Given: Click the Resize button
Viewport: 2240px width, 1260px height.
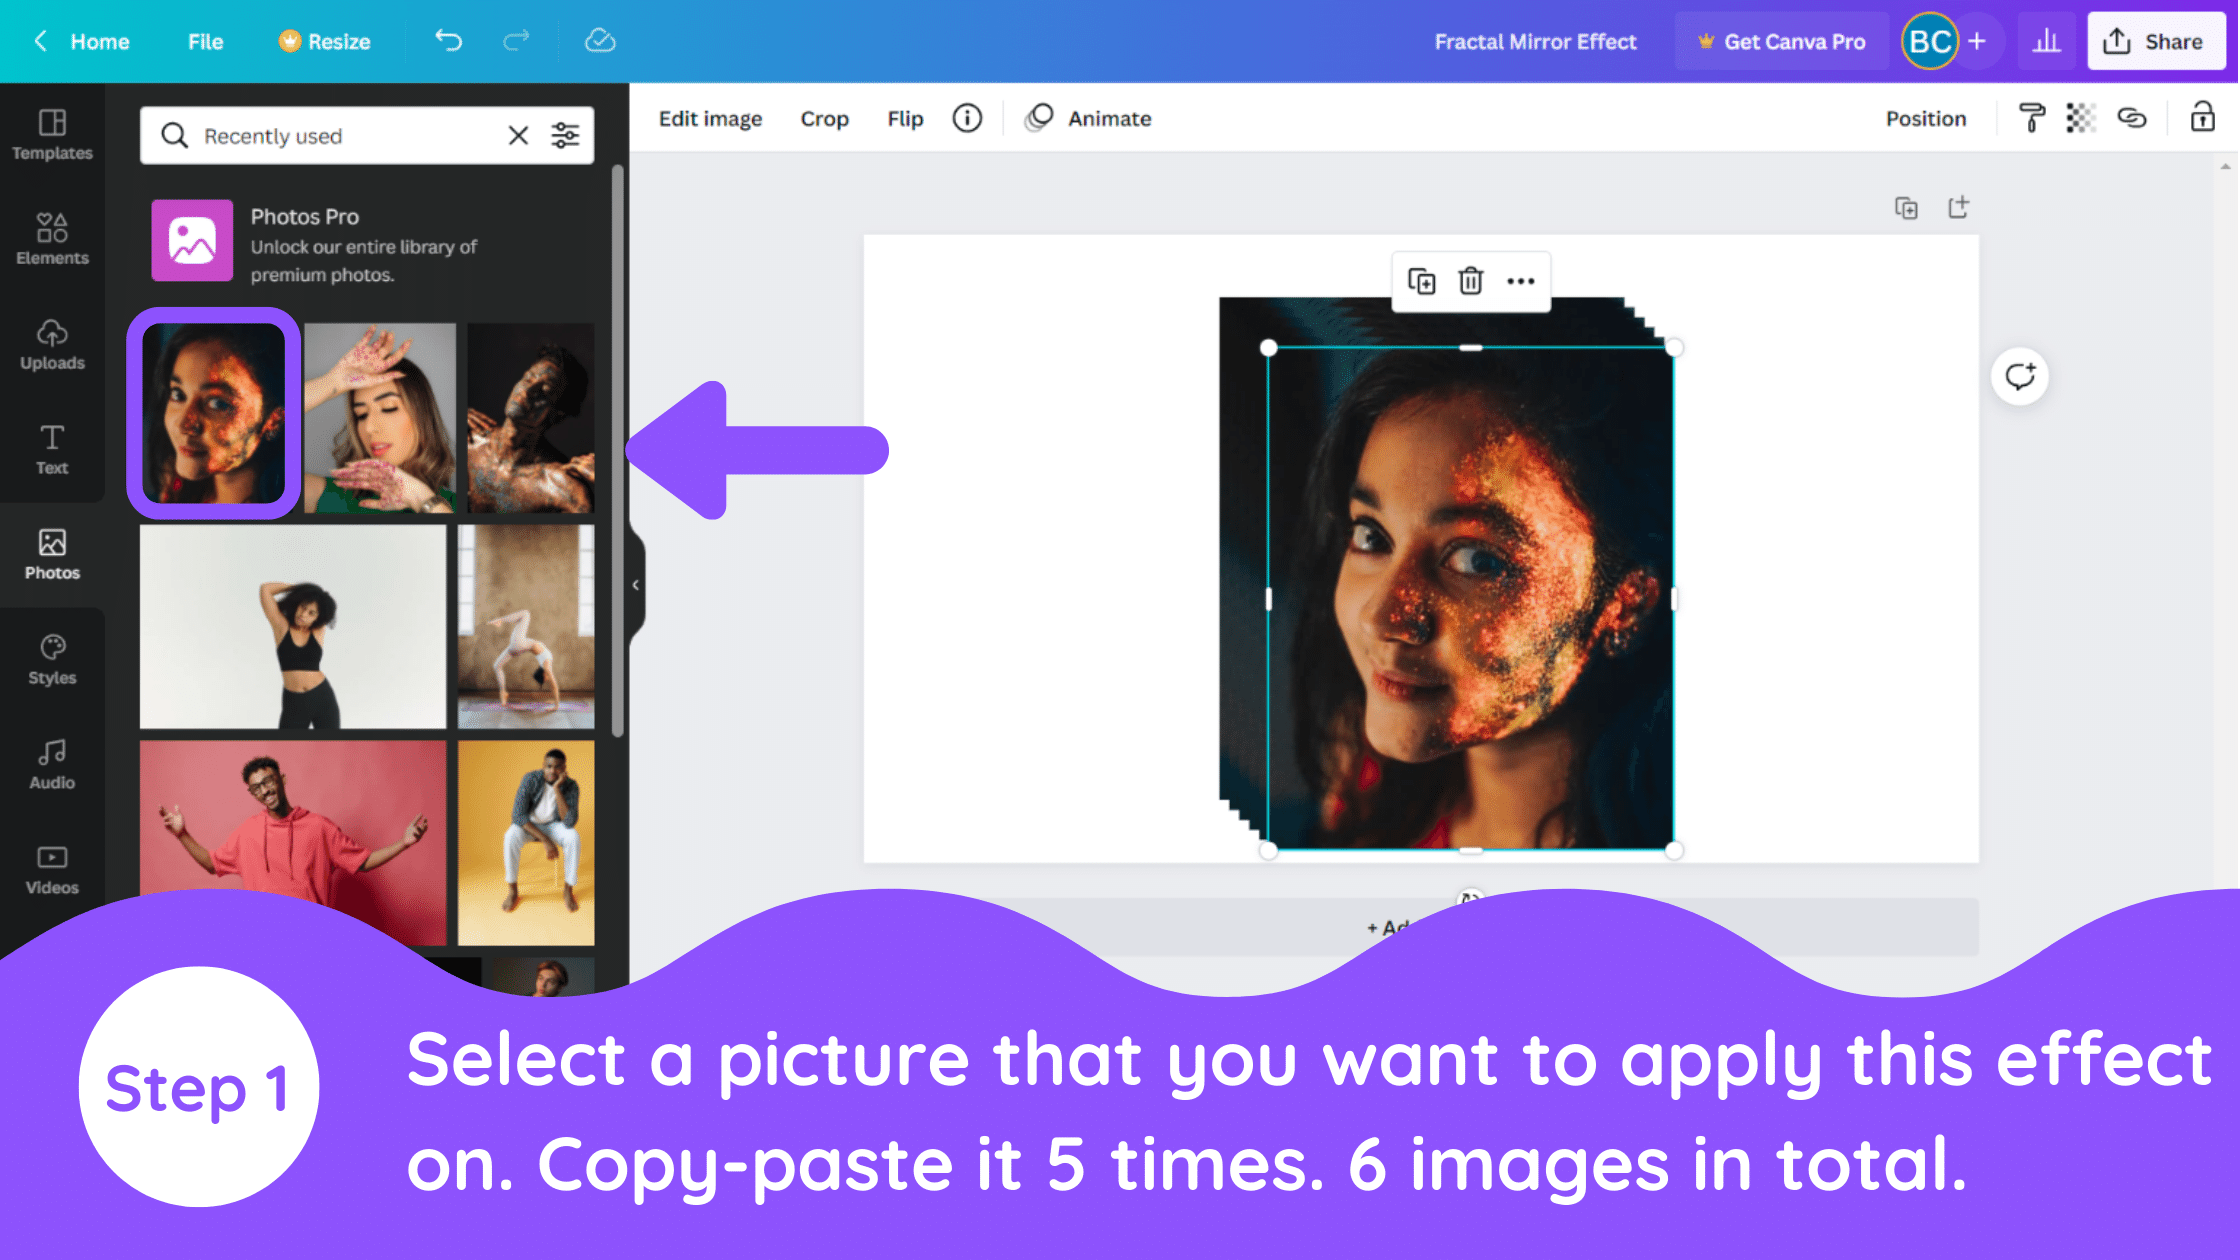Looking at the screenshot, I should pyautogui.click(x=324, y=41).
